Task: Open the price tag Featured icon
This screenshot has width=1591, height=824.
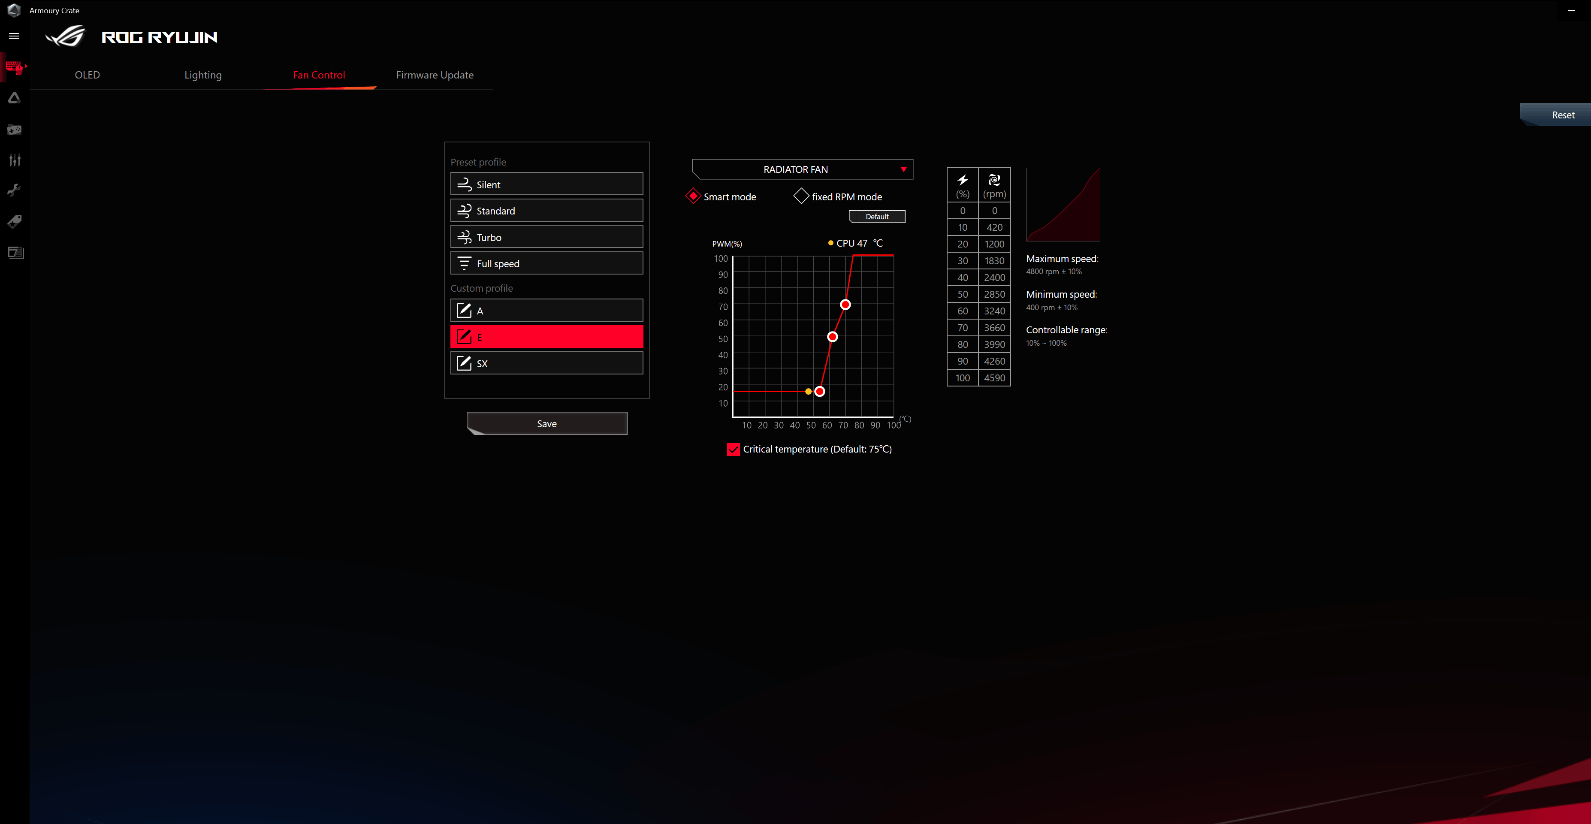Action: point(14,221)
